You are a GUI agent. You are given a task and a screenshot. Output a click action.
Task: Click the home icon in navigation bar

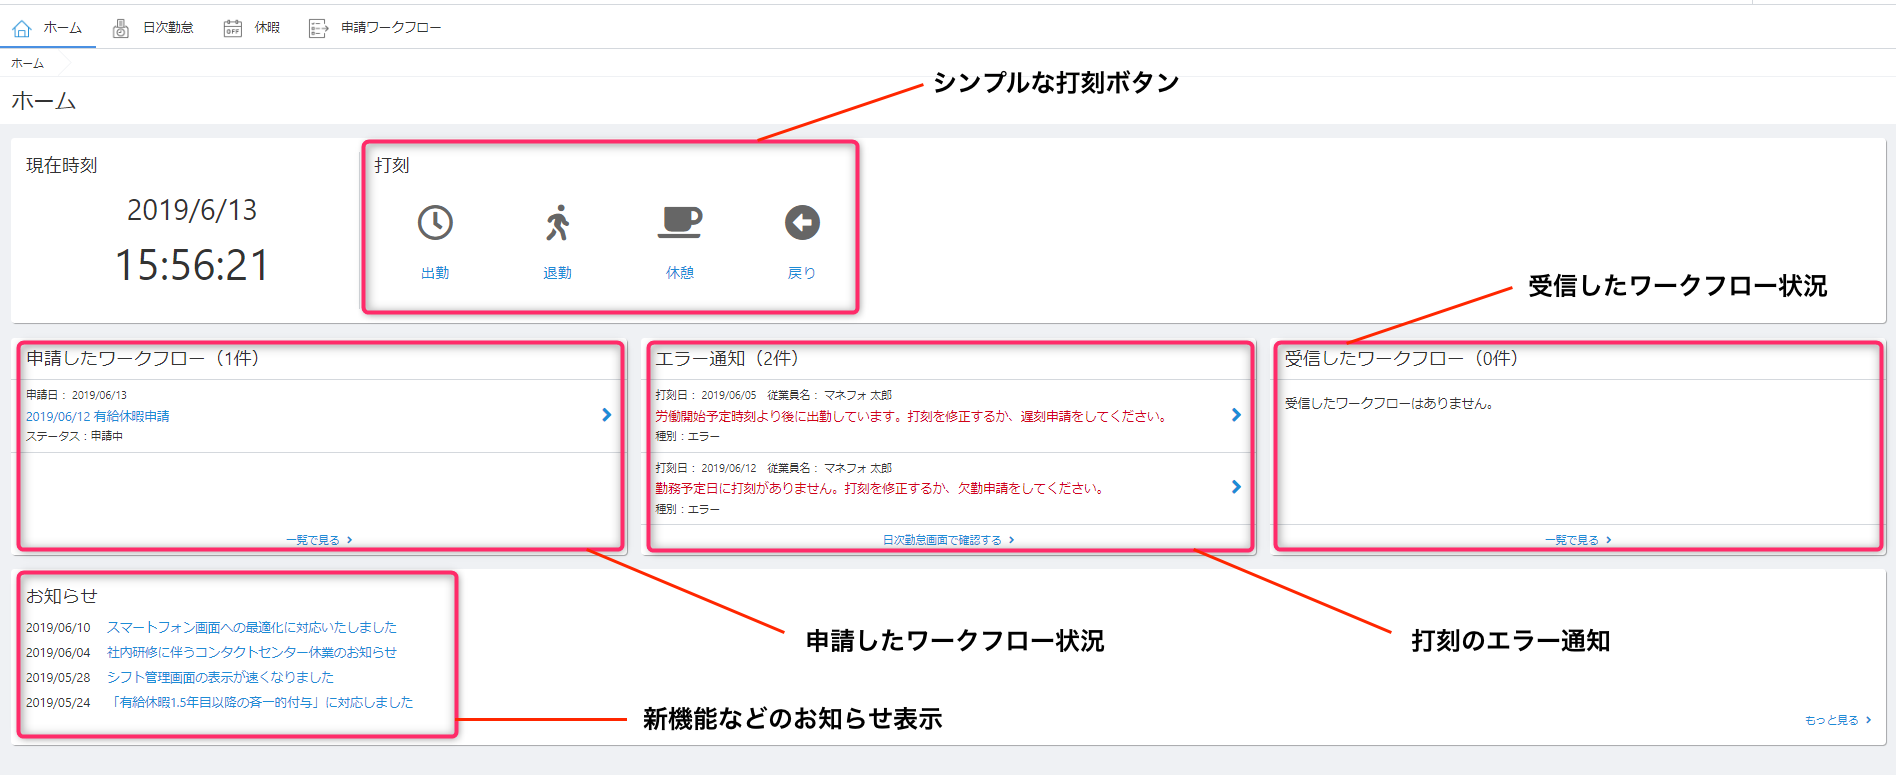tap(22, 28)
